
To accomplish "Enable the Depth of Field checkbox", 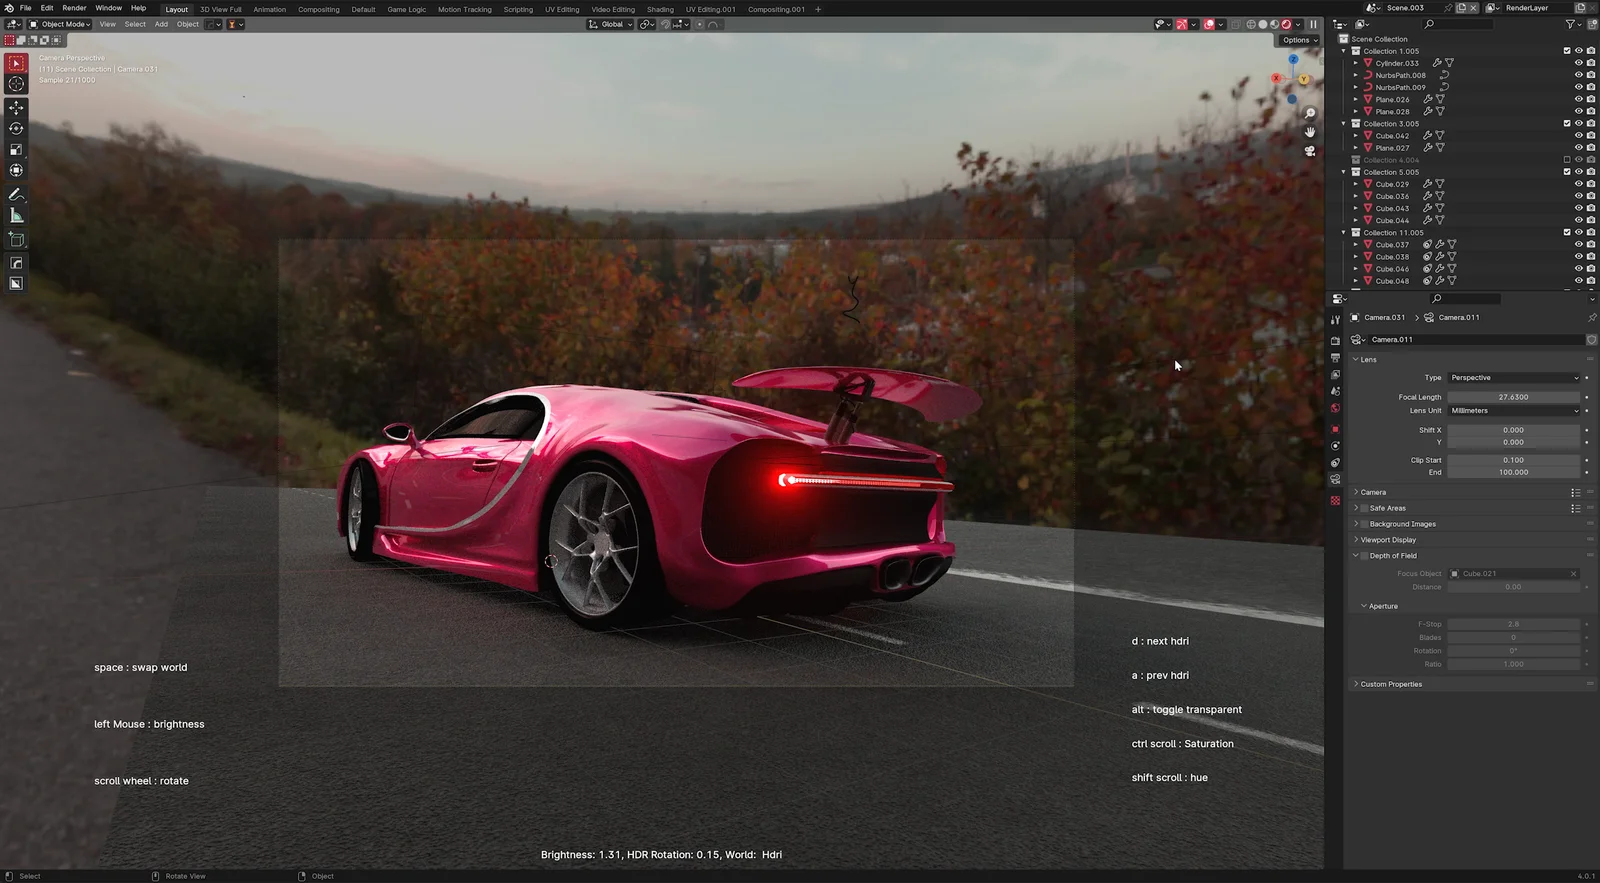I will tap(1364, 556).
